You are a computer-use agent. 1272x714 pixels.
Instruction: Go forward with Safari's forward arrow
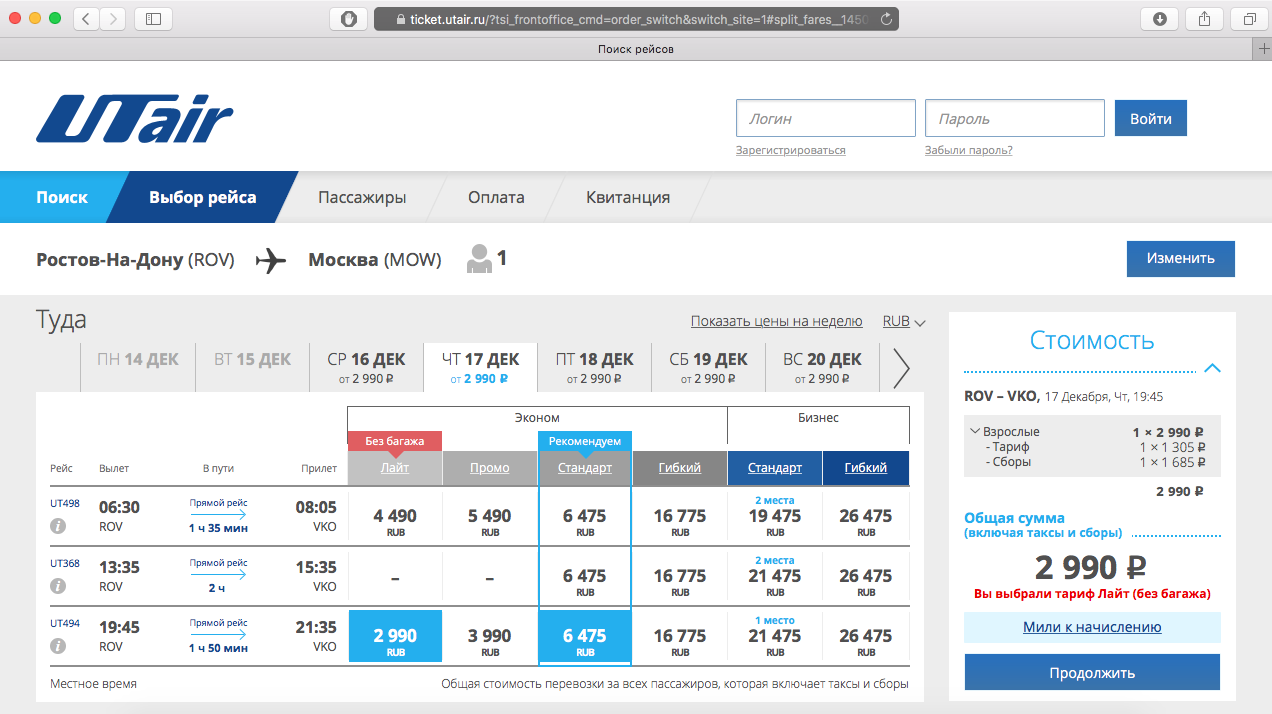113,18
